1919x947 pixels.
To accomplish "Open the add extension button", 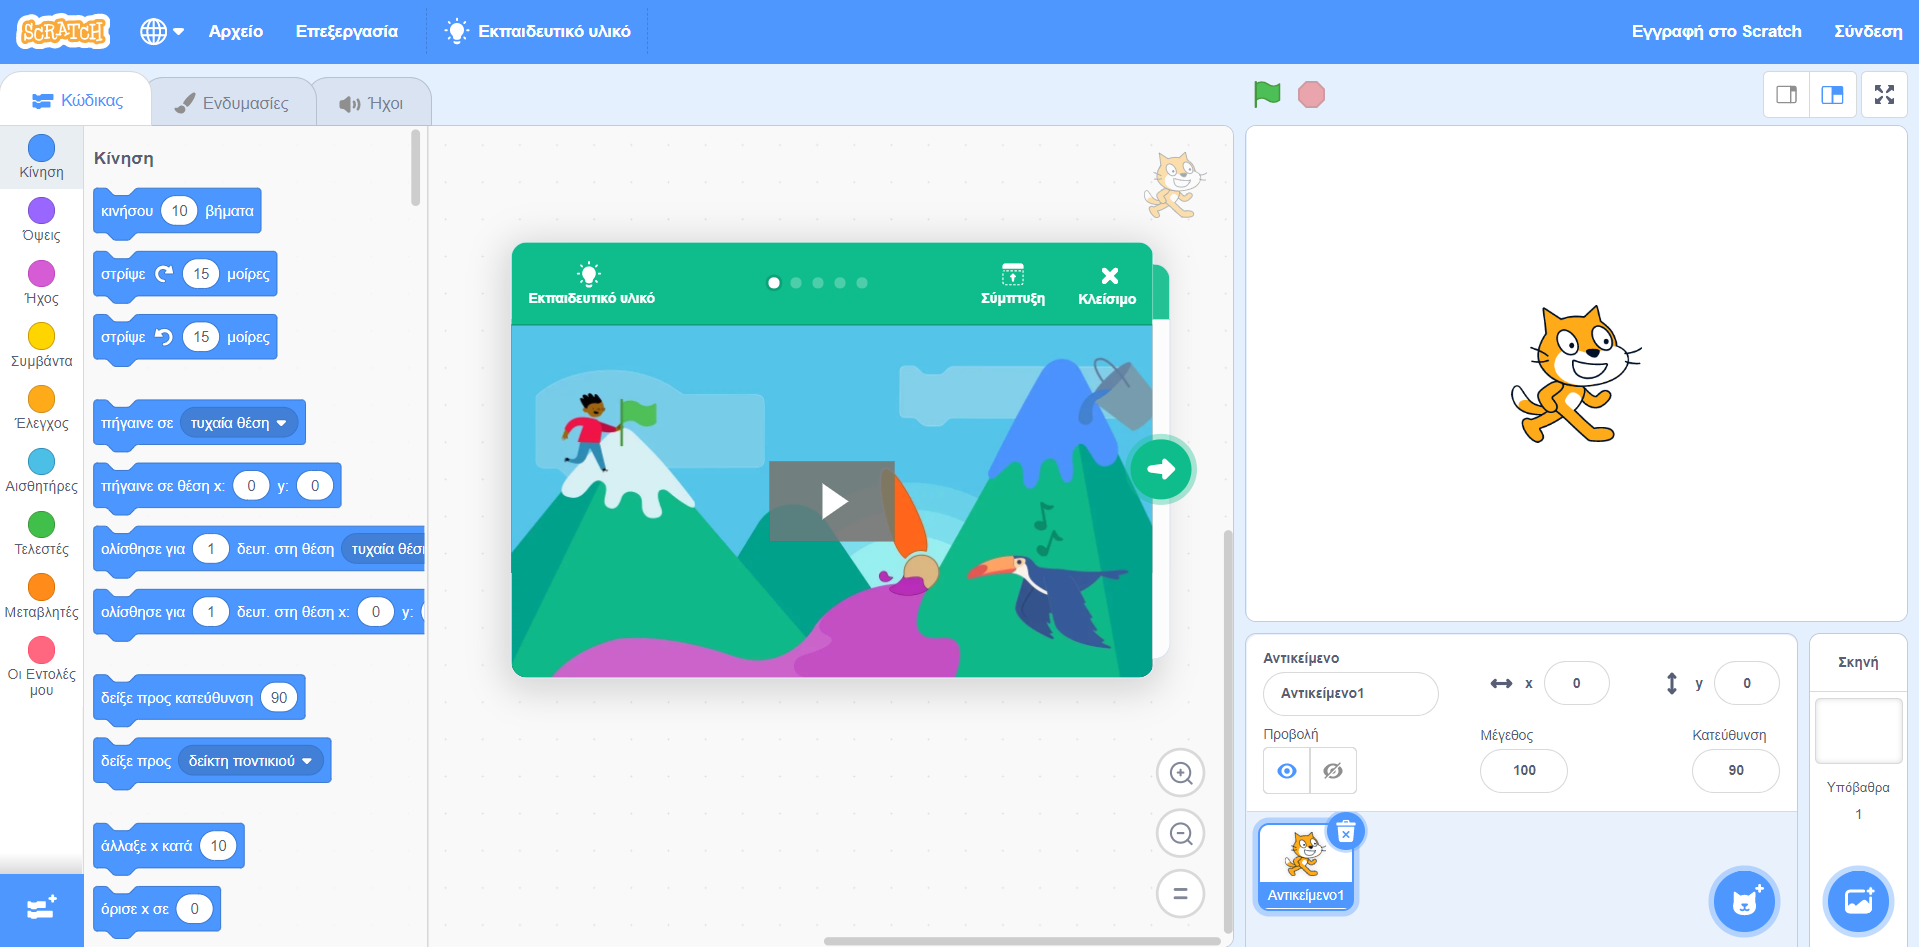I will pos(41,909).
